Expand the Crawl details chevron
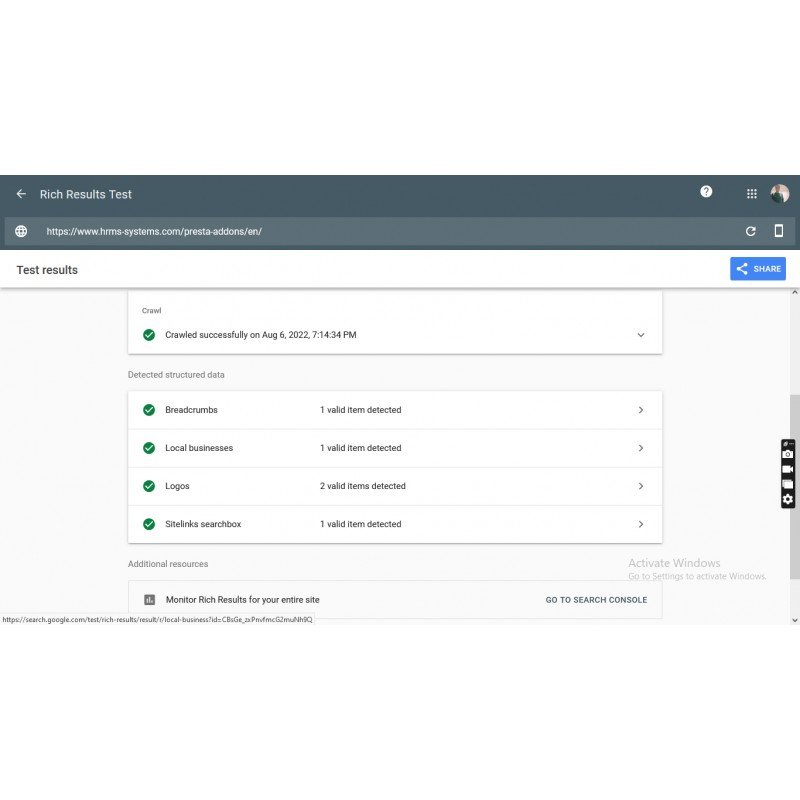 [641, 335]
